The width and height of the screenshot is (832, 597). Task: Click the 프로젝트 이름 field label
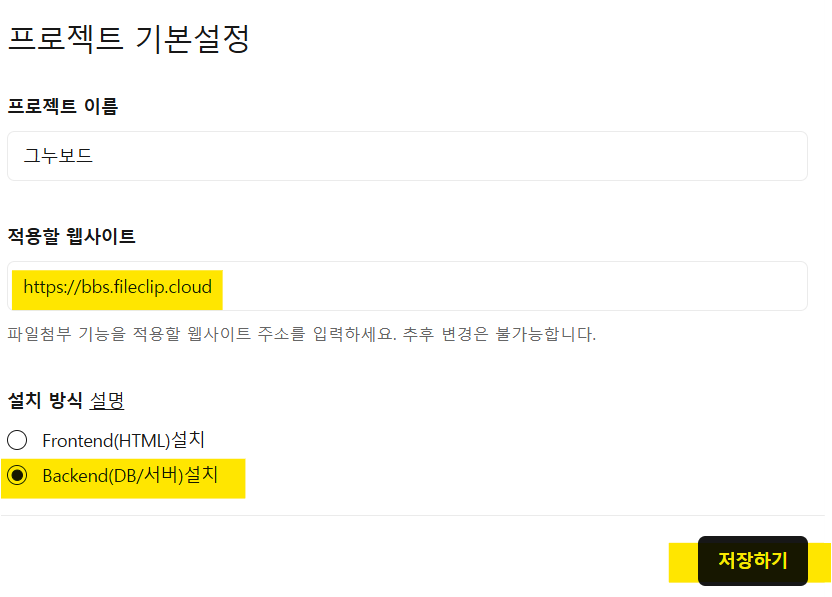click(62, 106)
